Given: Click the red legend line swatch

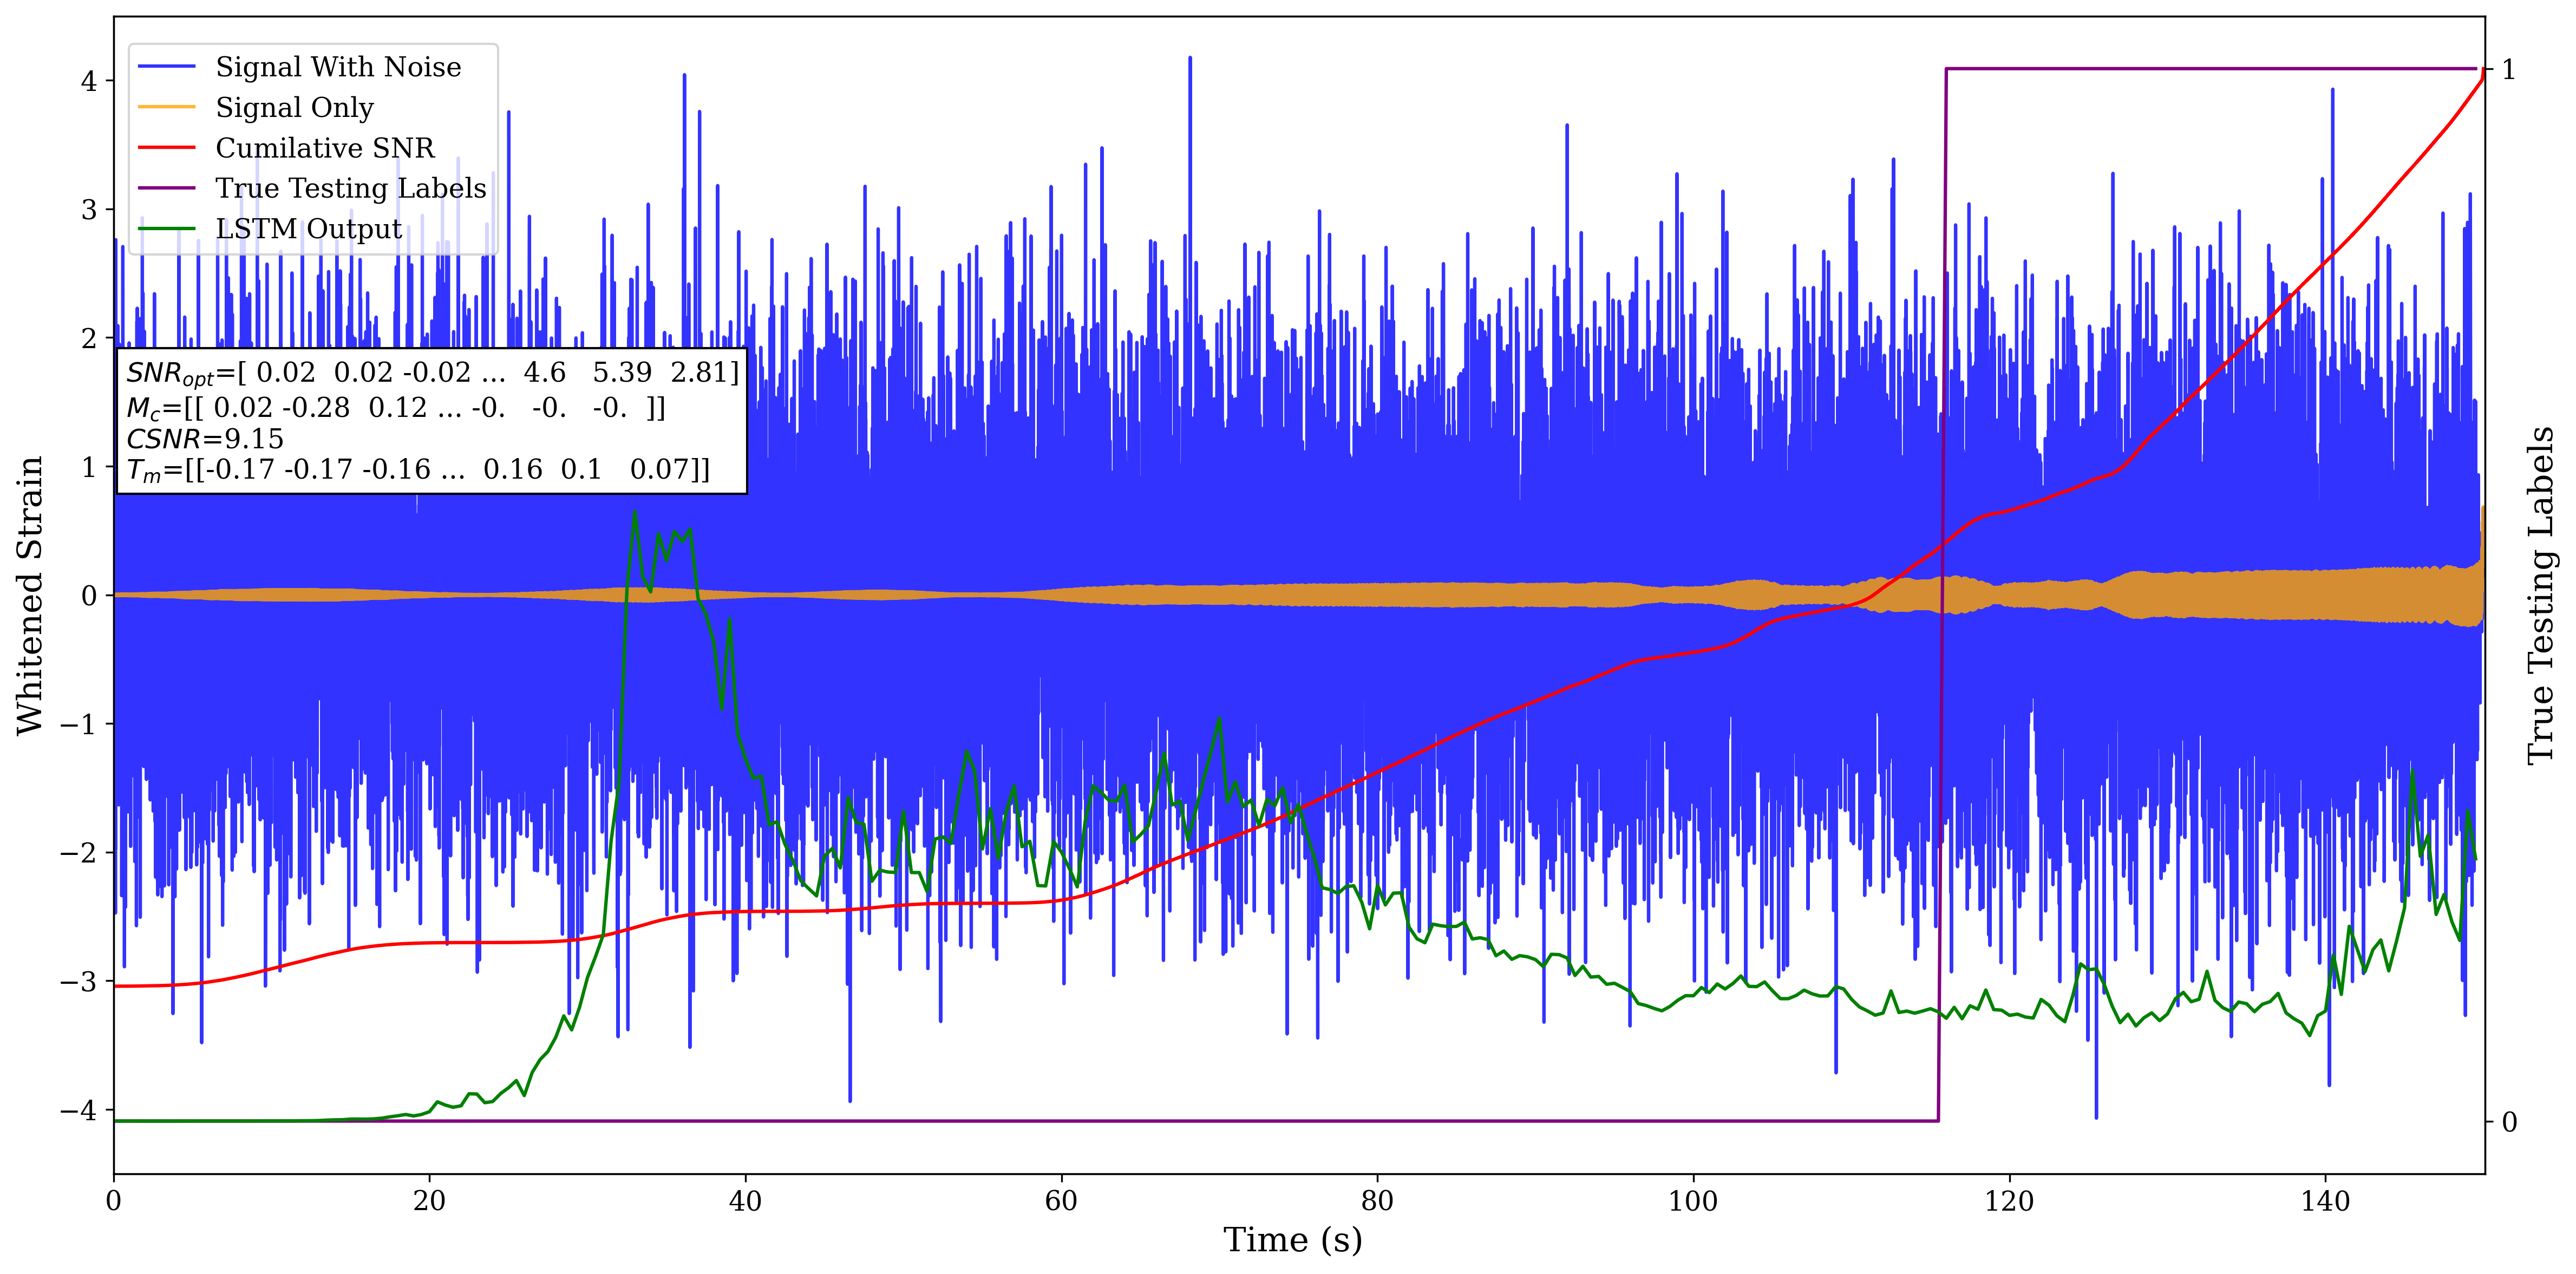Looking at the screenshot, I should pos(166,148).
